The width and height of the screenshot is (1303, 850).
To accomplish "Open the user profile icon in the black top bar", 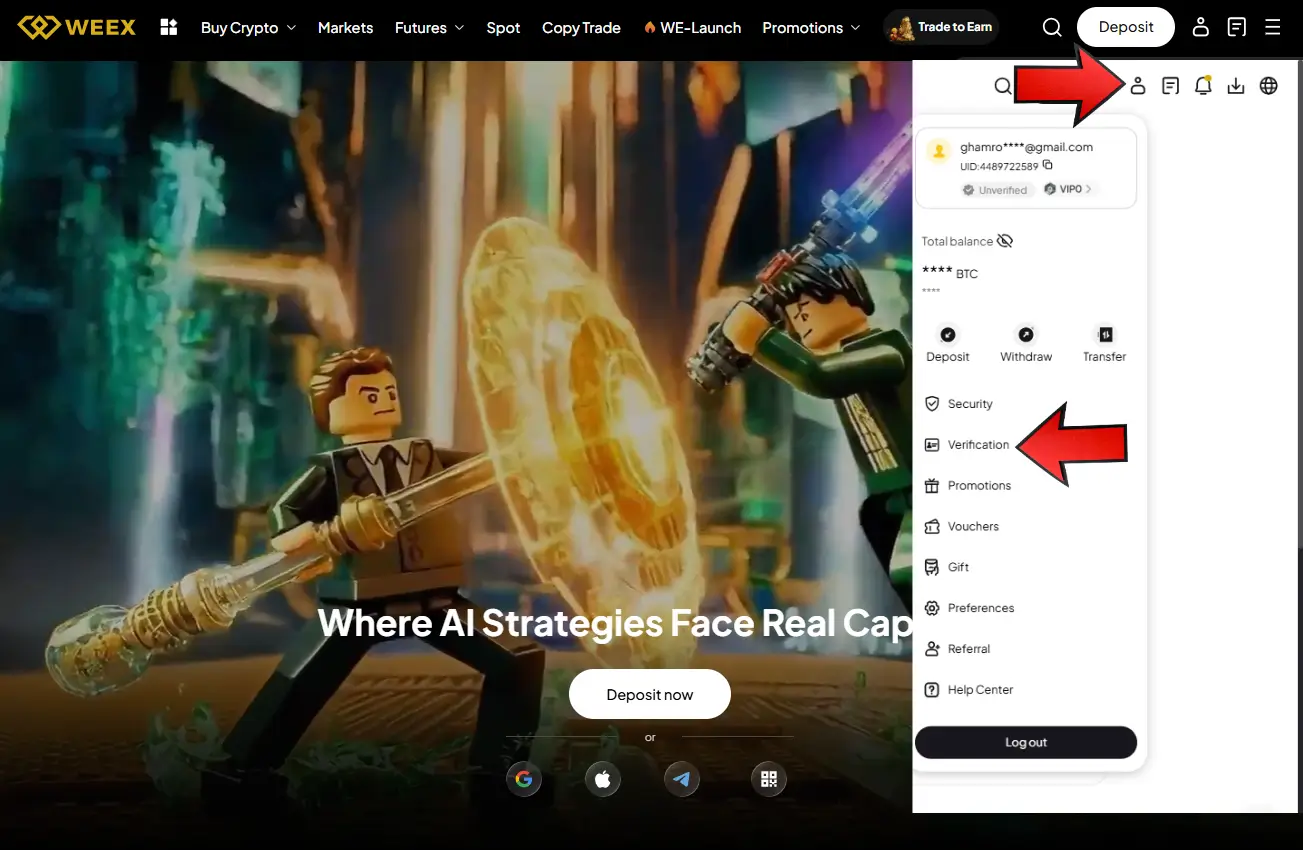I will click(x=1201, y=28).
